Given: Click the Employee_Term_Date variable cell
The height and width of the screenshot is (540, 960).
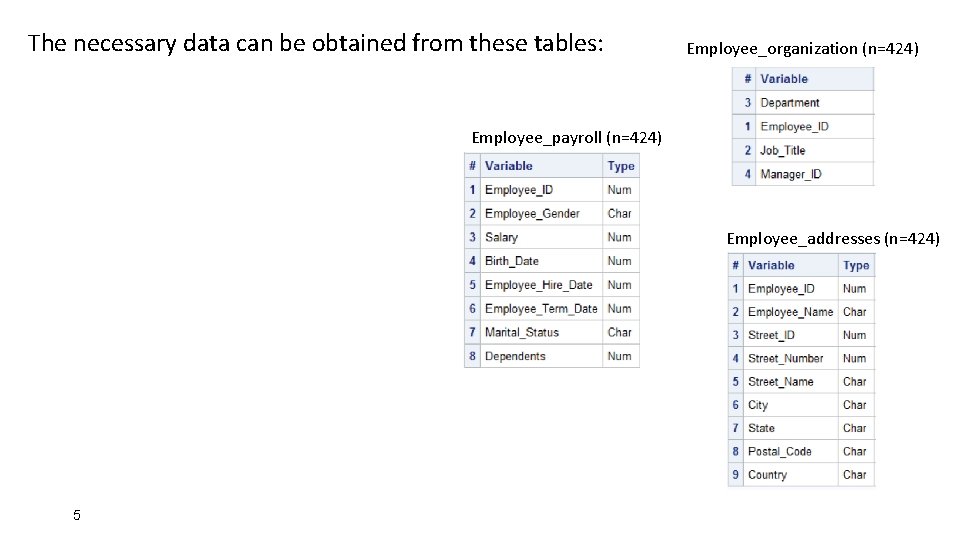Looking at the screenshot, I should coord(540,309).
